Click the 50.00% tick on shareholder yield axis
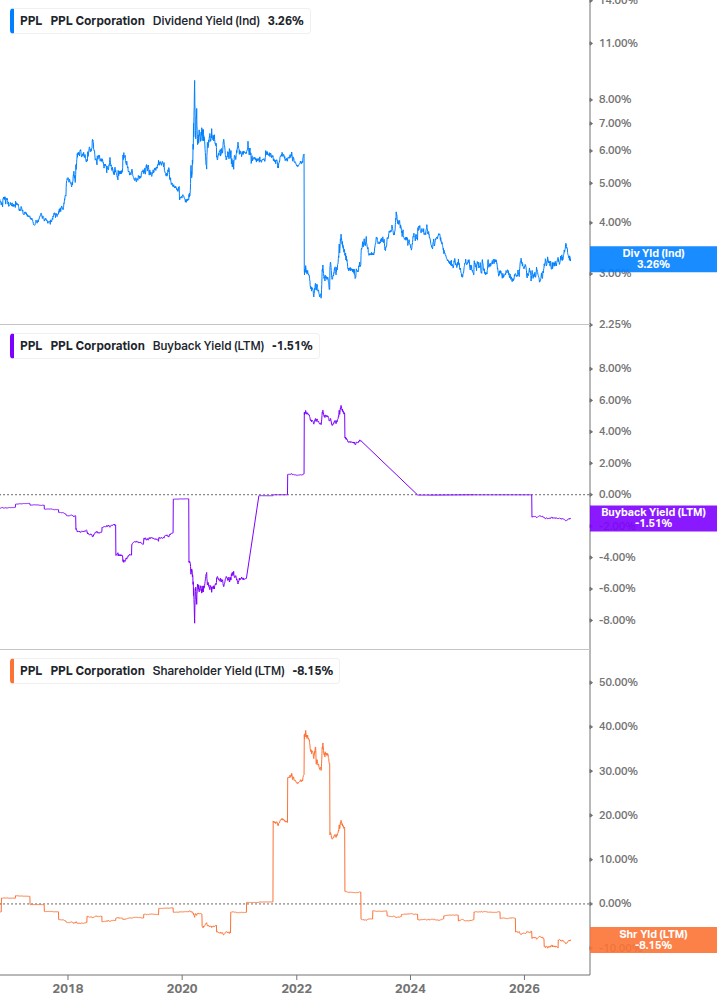This screenshot has width=717, height=1005. click(618, 683)
